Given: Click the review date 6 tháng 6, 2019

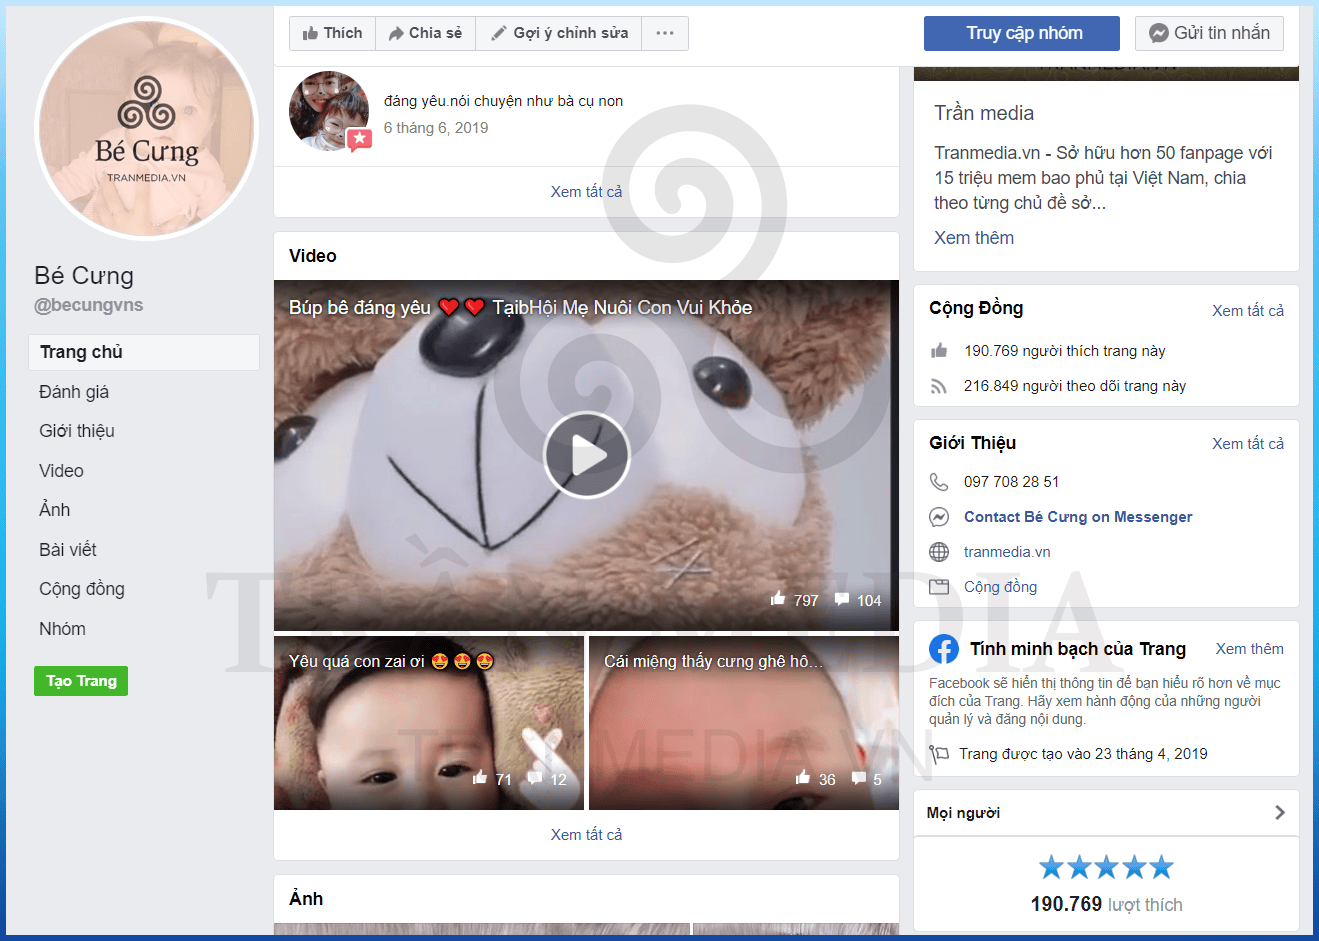Looking at the screenshot, I should (436, 128).
